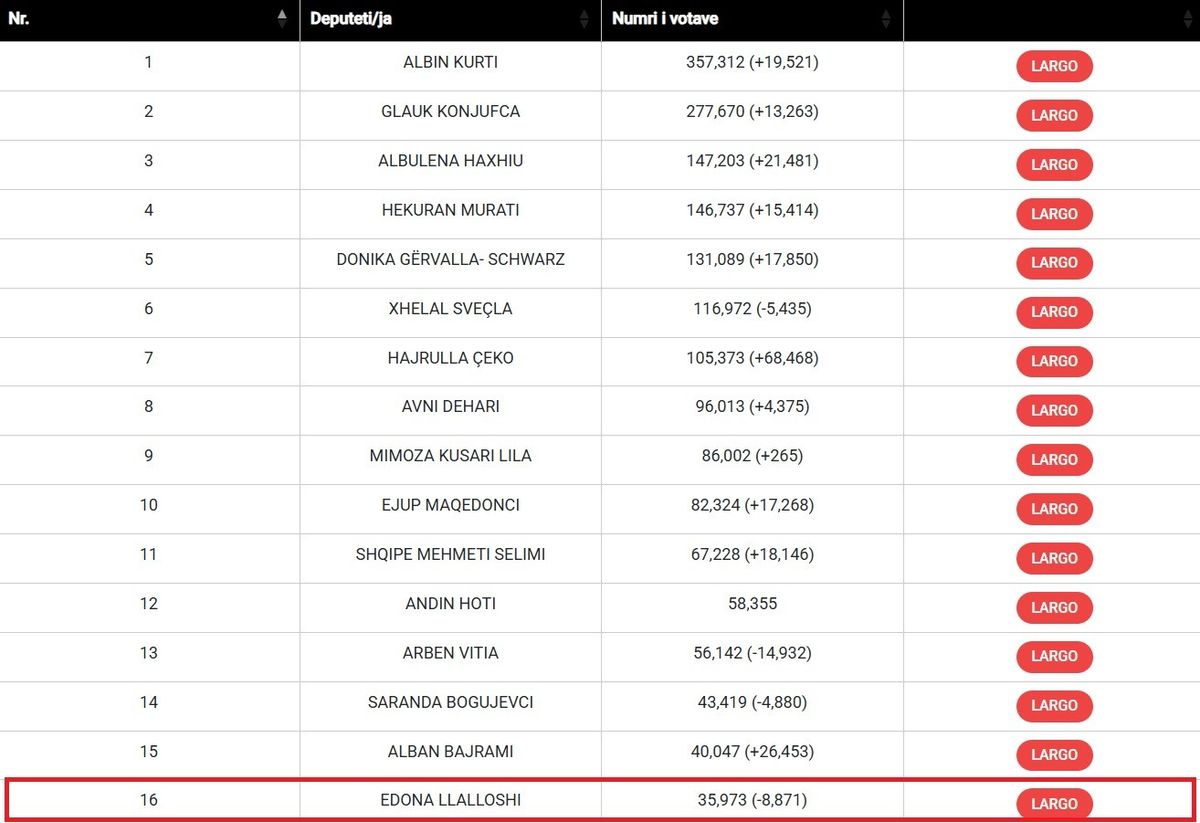Remove Arben Vitia with LARGO
Screen dimensions: 1200x823
1054,656
